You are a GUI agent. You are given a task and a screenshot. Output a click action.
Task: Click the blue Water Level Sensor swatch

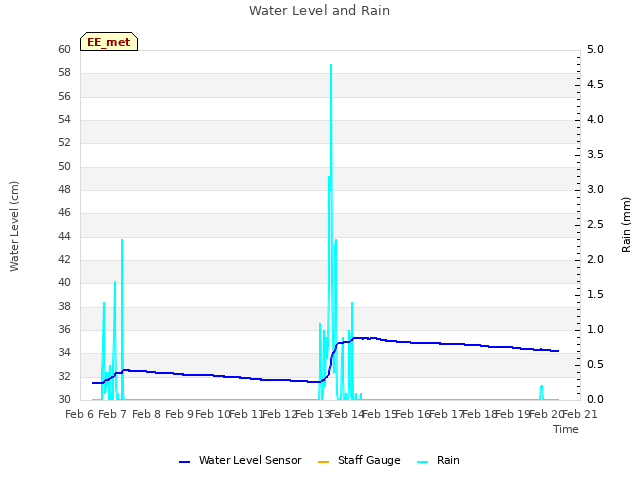tap(184, 462)
